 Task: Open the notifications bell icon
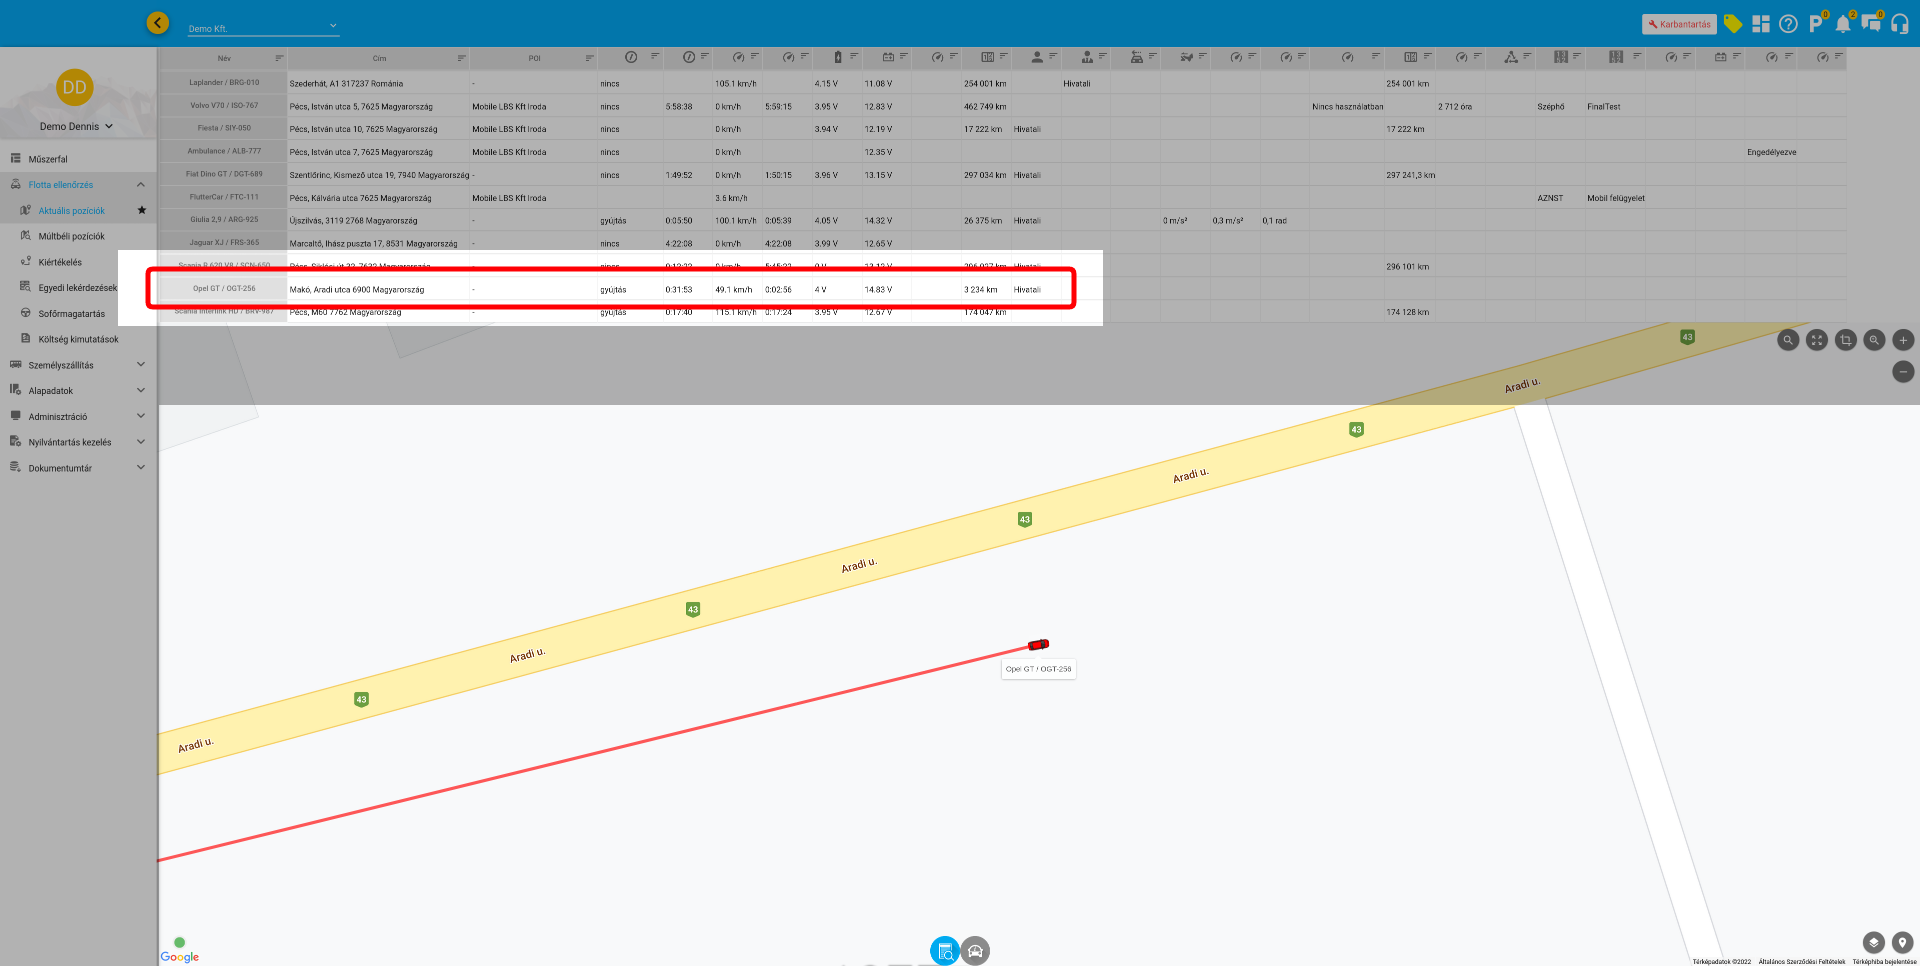click(x=1842, y=24)
